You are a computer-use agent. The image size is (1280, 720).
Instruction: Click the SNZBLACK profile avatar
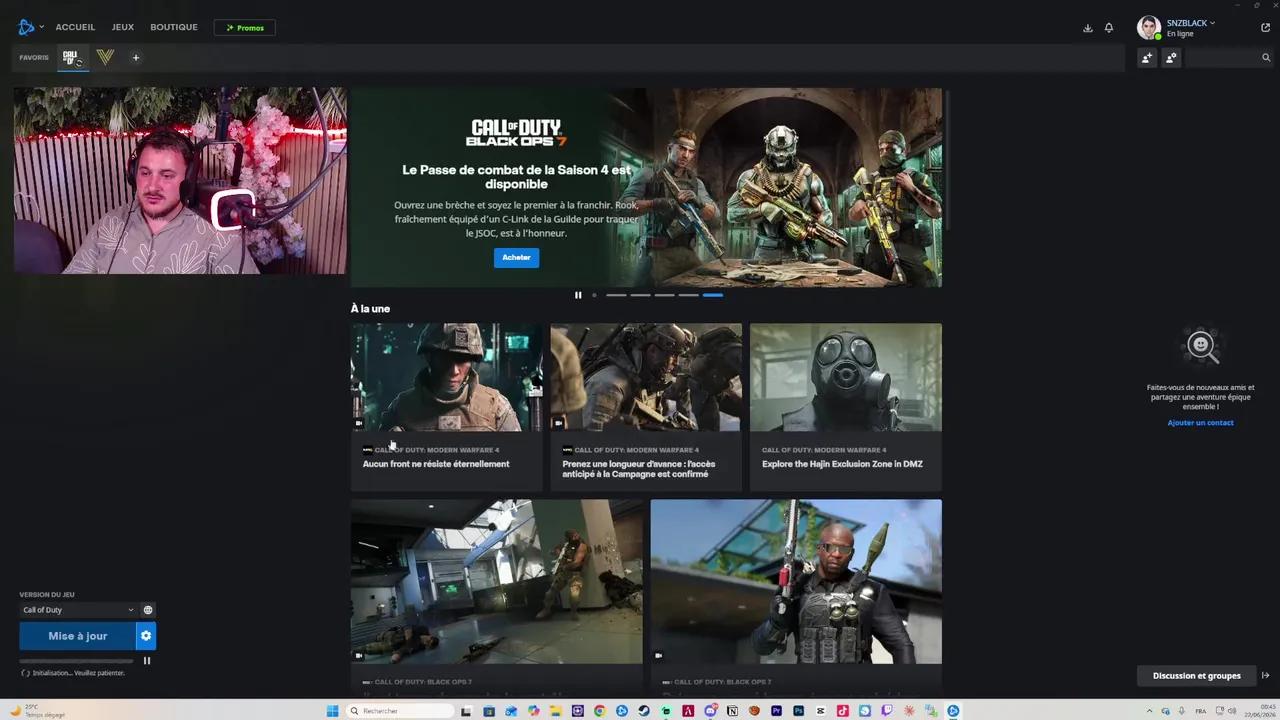(1149, 28)
